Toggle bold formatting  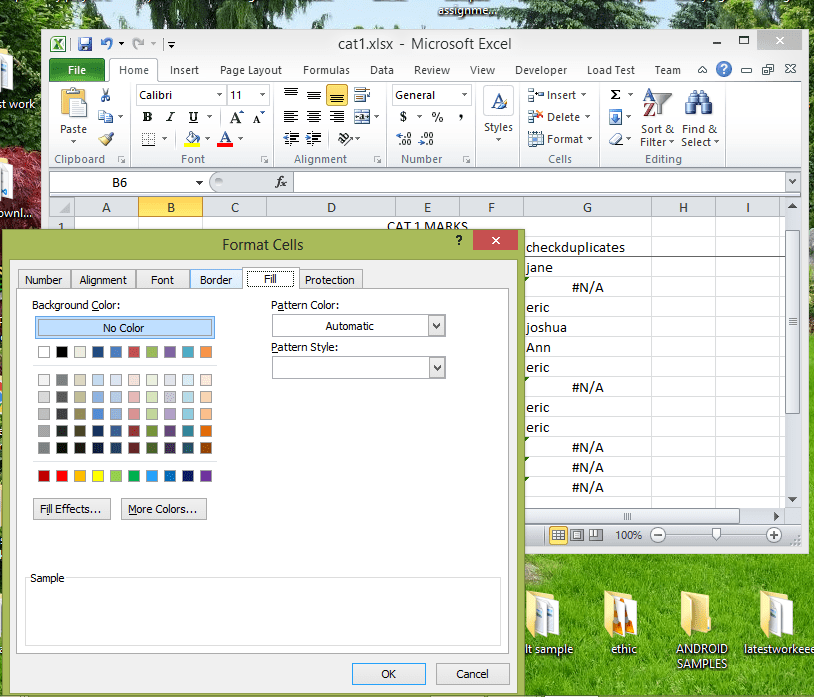[x=147, y=117]
